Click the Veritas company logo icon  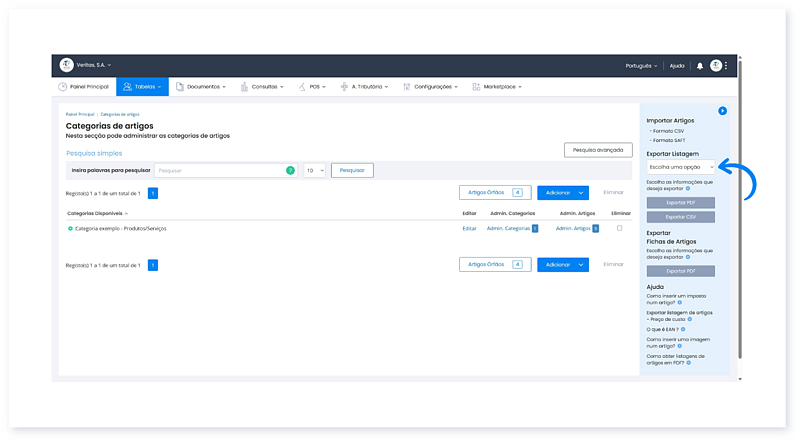(x=67, y=66)
